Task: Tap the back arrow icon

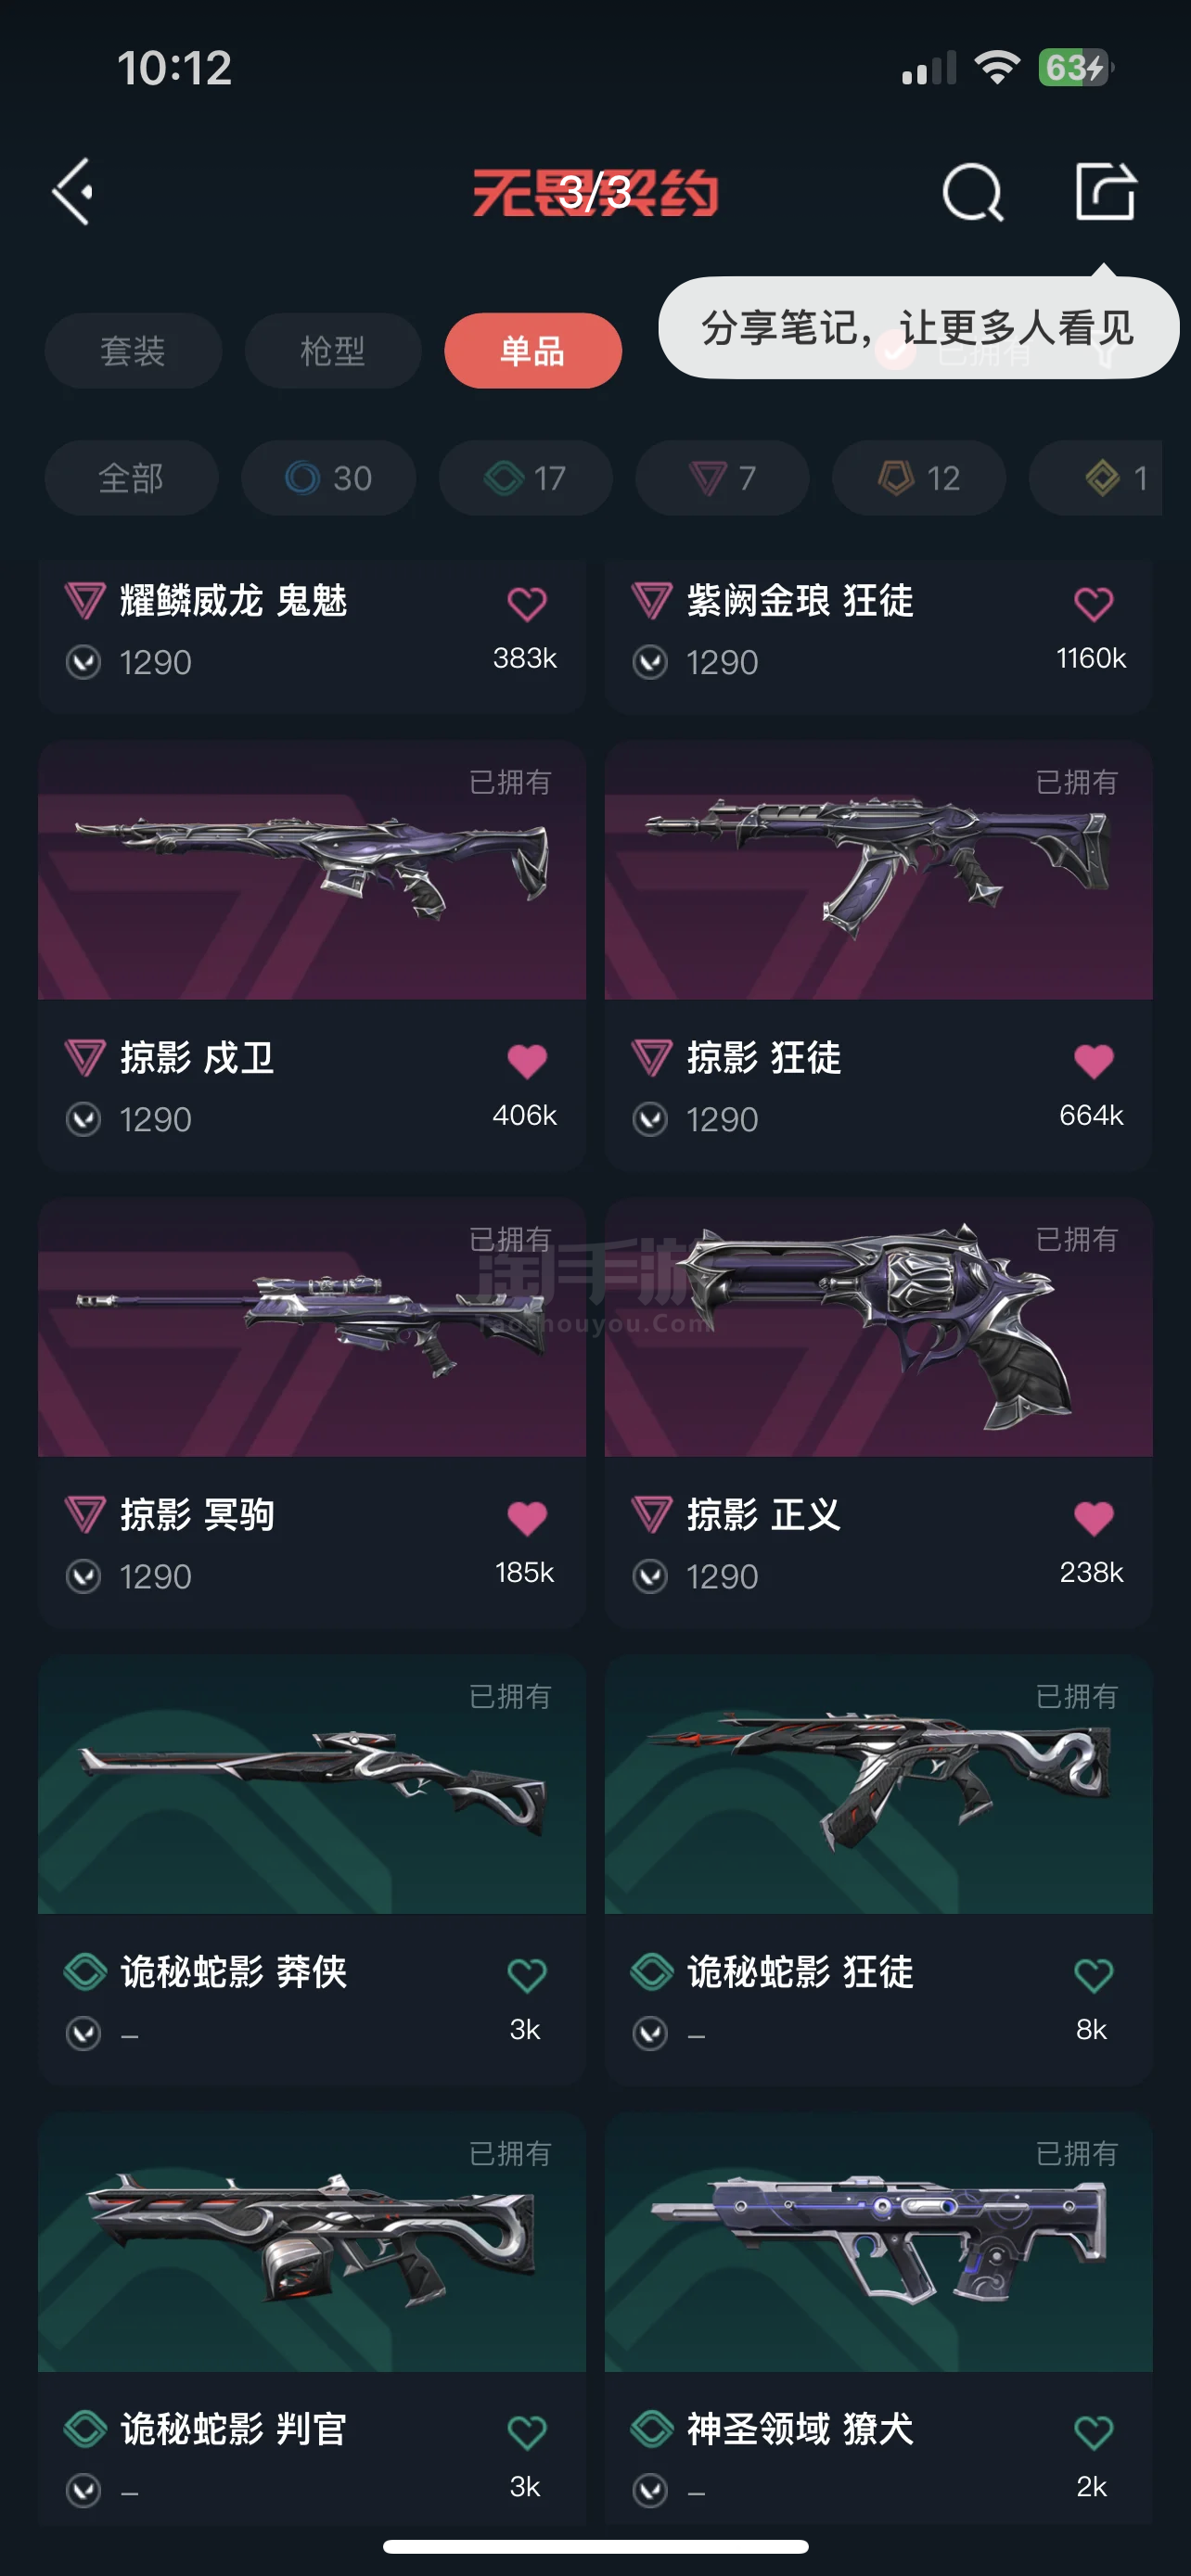Action: (x=74, y=191)
